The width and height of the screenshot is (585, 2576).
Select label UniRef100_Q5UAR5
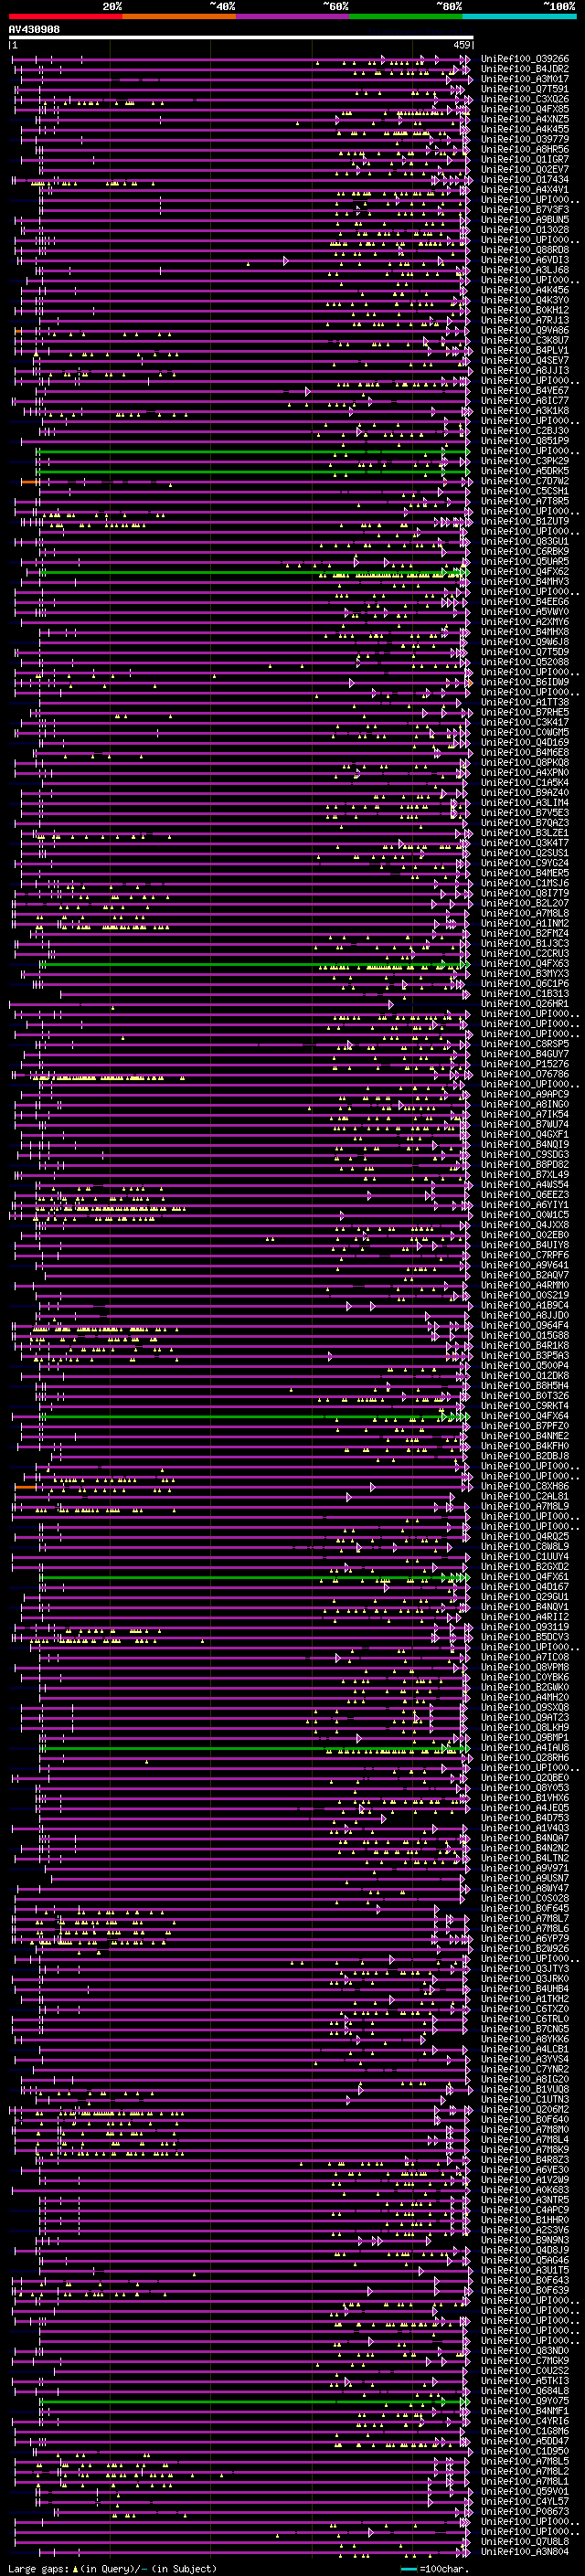[x=525, y=562]
